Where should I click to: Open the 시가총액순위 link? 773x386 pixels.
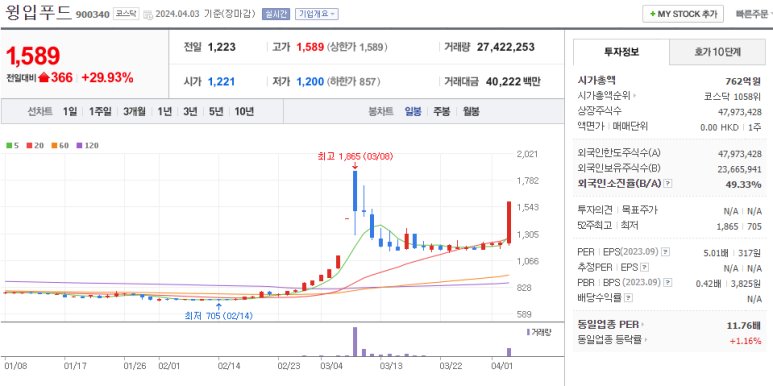(x=607, y=96)
